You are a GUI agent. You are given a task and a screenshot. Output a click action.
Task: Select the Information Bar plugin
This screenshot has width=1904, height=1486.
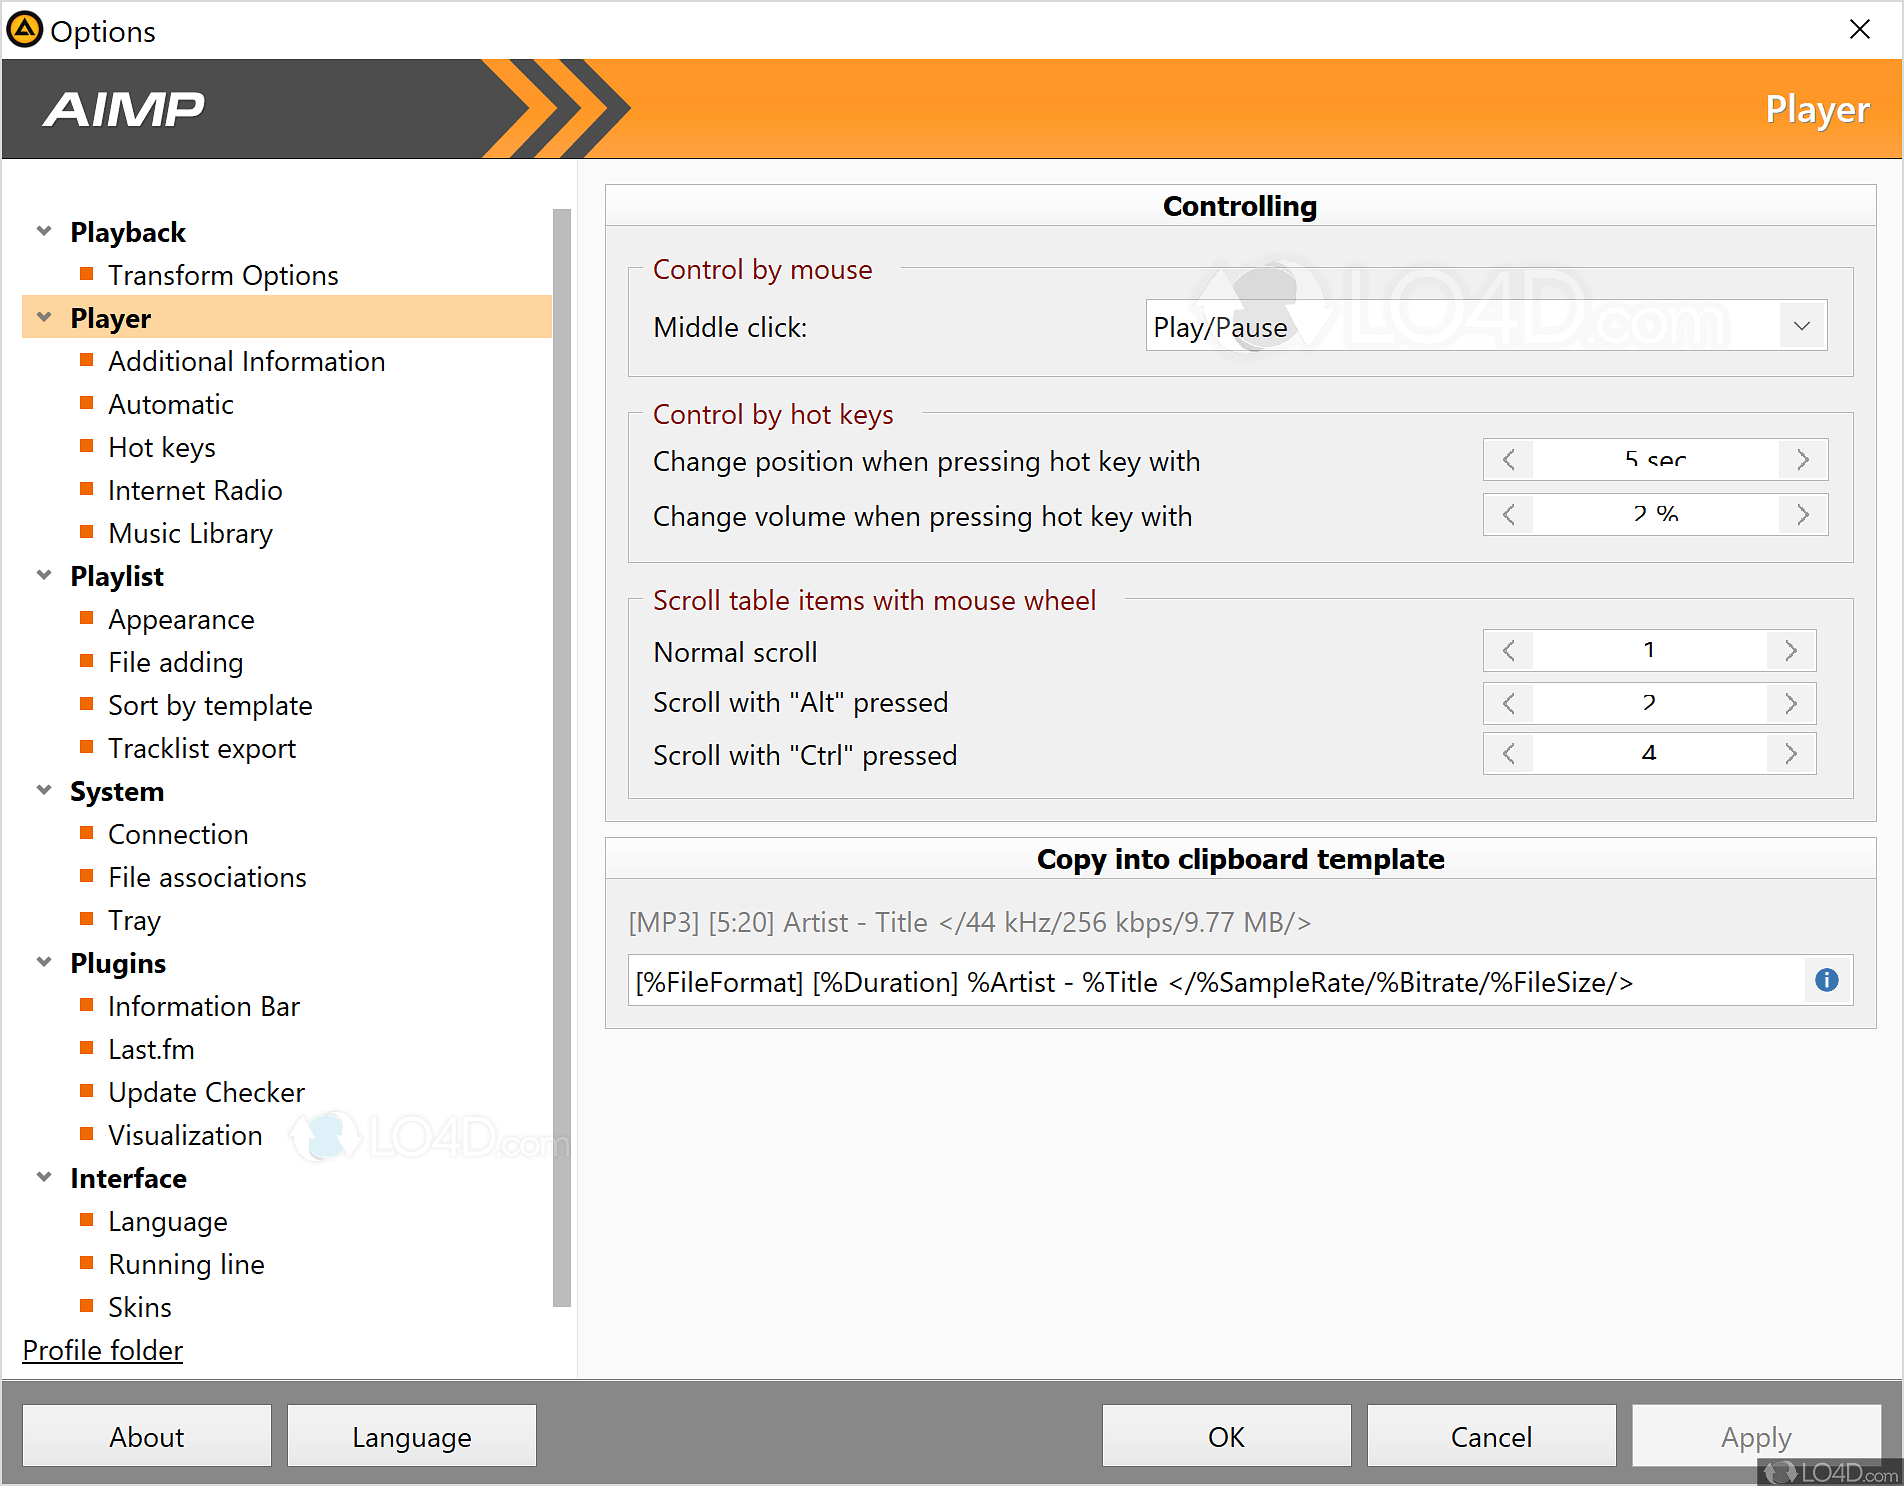click(x=204, y=1006)
